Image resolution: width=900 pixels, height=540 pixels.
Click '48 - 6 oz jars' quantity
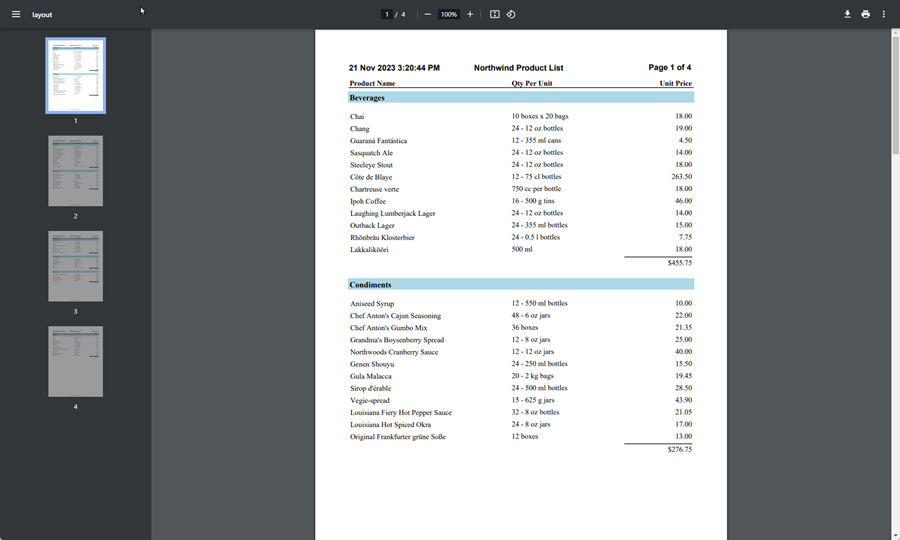tap(530, 315)
